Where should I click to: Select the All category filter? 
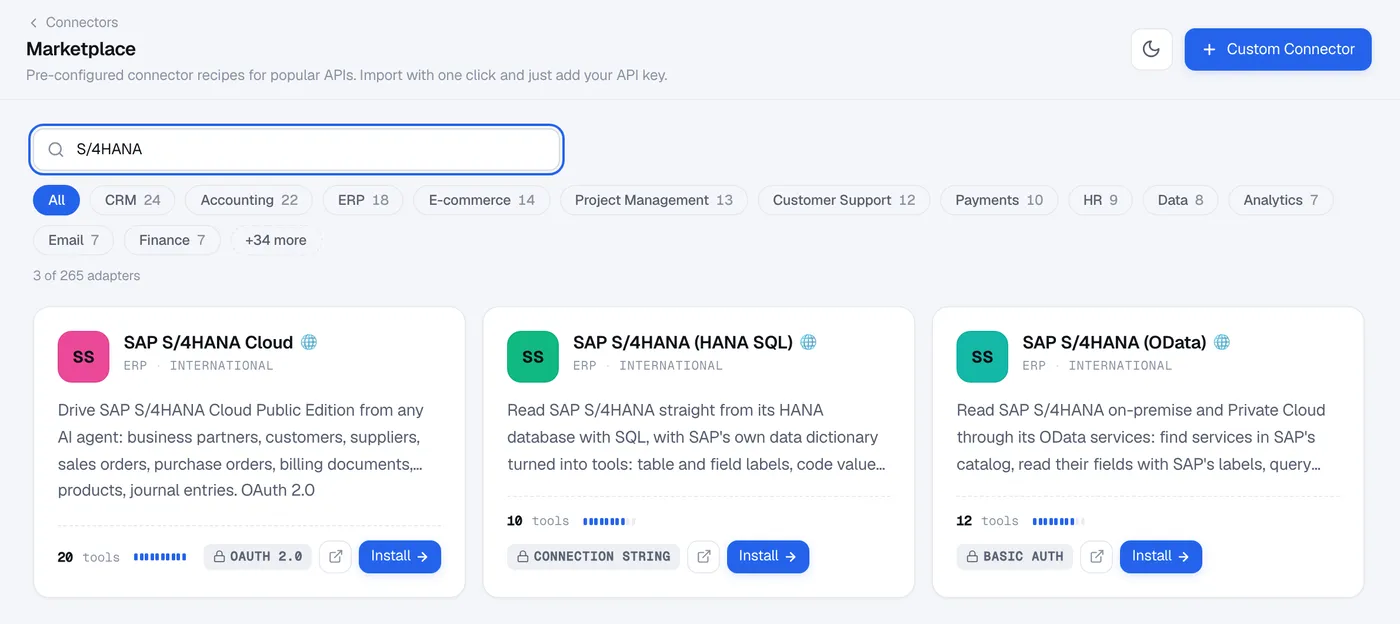click(56, 200)
